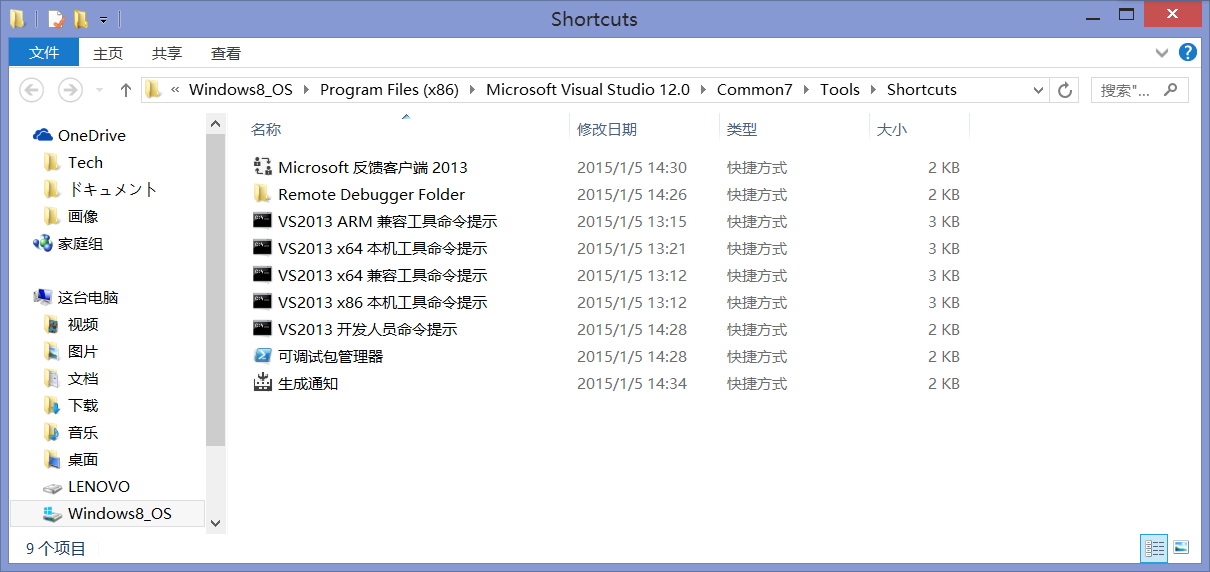Click the 2015/1/5 13:21 date cell
This screenshot has height=572, width=1210.
click(632, 248)
